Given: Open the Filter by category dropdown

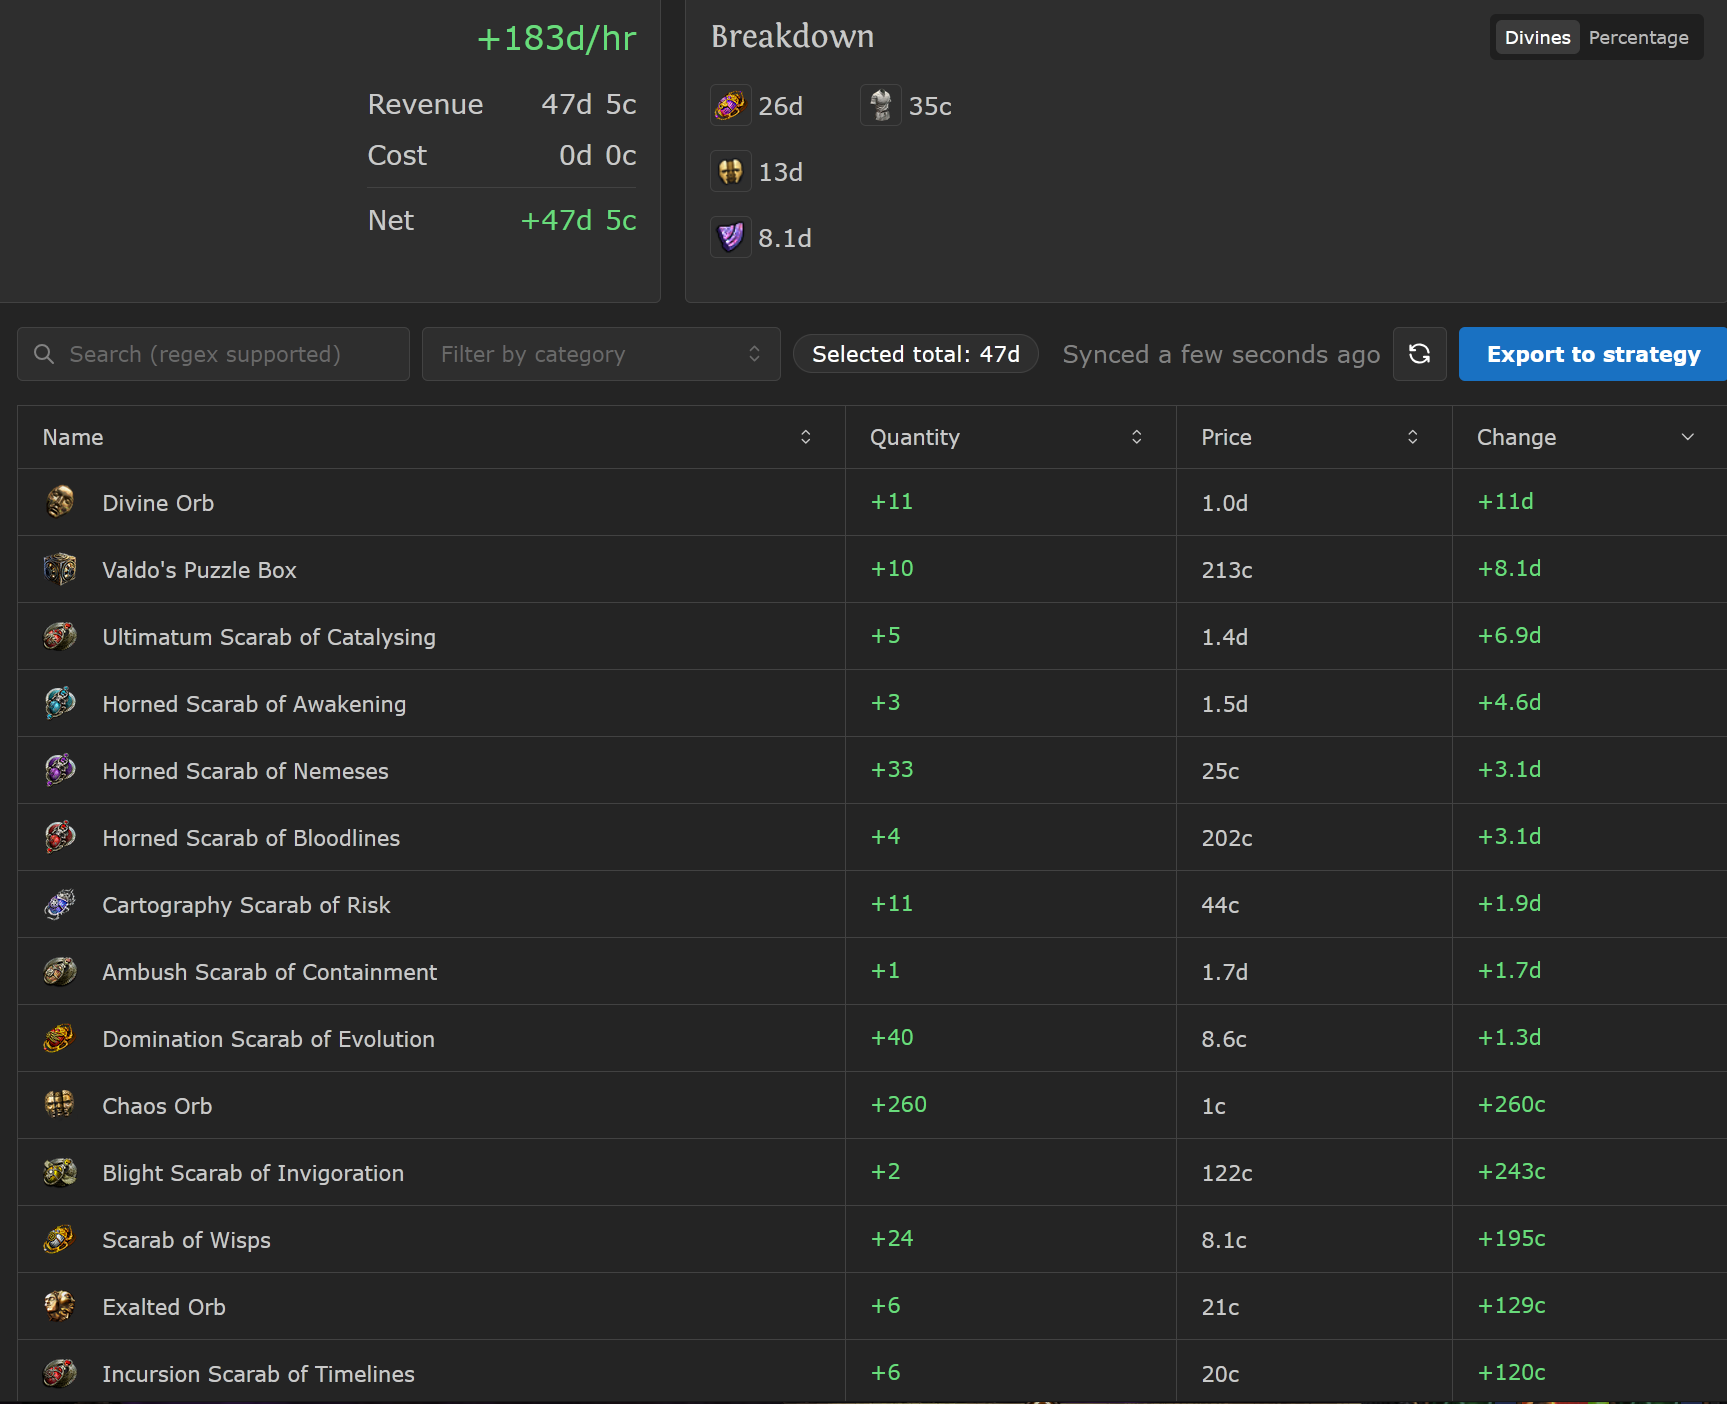Looking at the screenshot, I should (601, 354).
